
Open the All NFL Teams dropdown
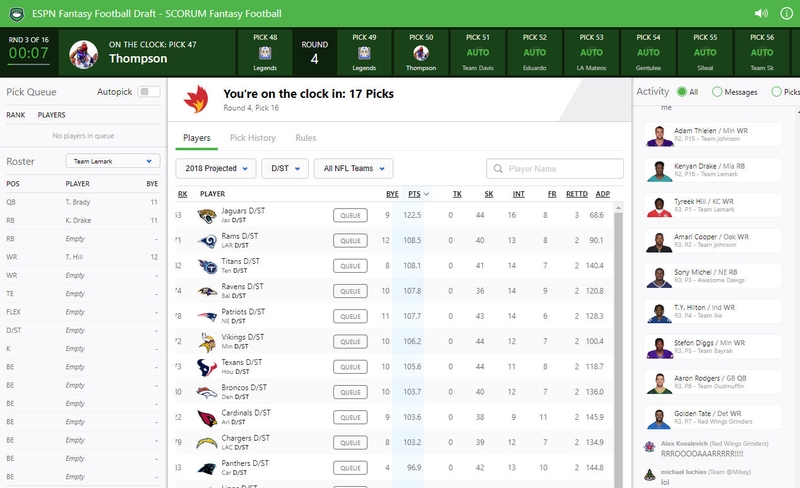click(353, 168)
